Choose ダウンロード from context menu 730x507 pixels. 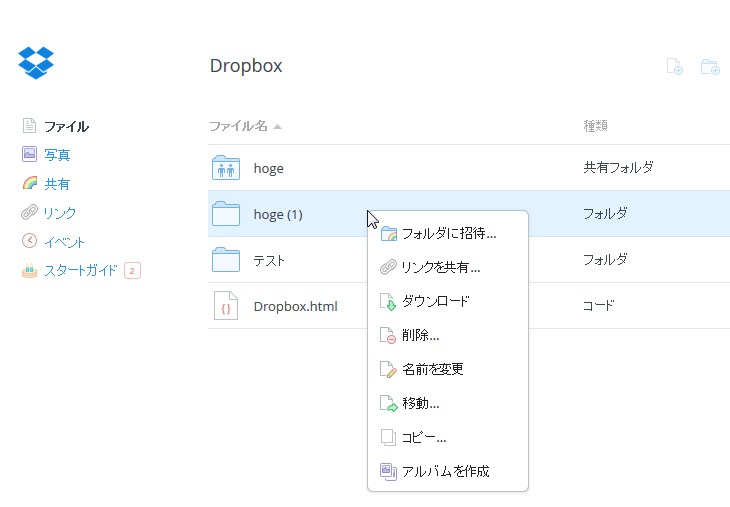[448, 301]
